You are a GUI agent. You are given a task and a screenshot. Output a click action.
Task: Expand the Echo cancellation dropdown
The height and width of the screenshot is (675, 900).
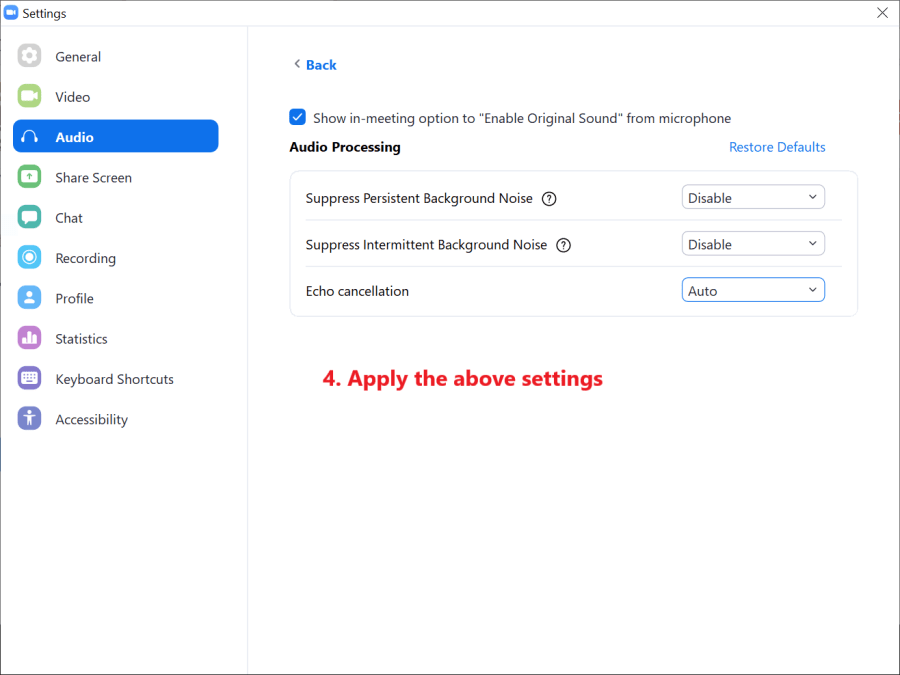coord(753,291)
